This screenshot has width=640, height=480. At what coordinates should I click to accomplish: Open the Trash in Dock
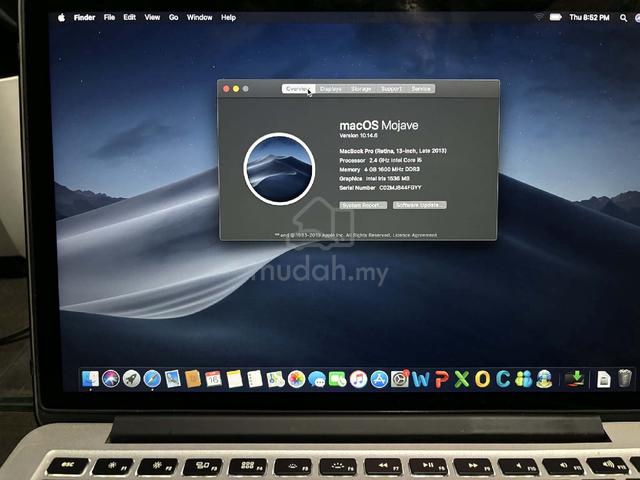coord(624,378)
